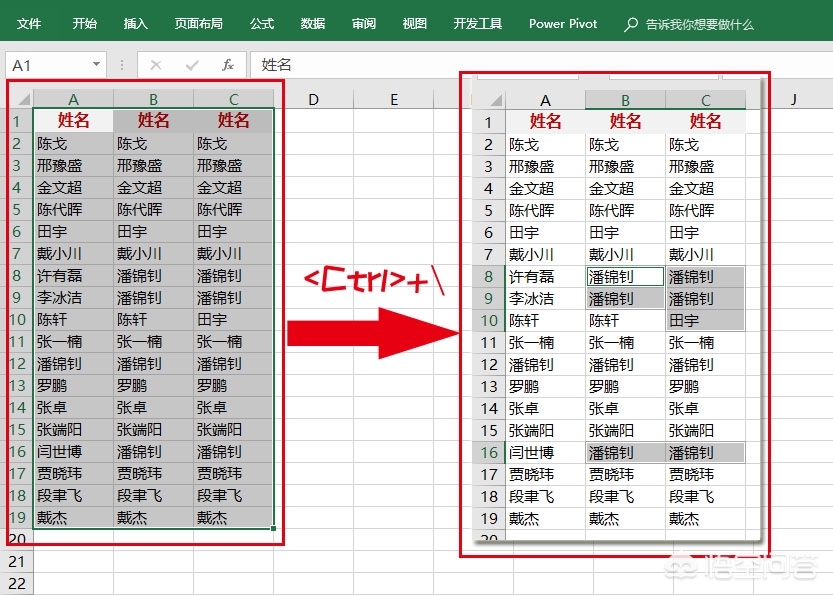Select row 10 header in left sheet
This screenshot has height=595, width=833.
click(17, 320)
